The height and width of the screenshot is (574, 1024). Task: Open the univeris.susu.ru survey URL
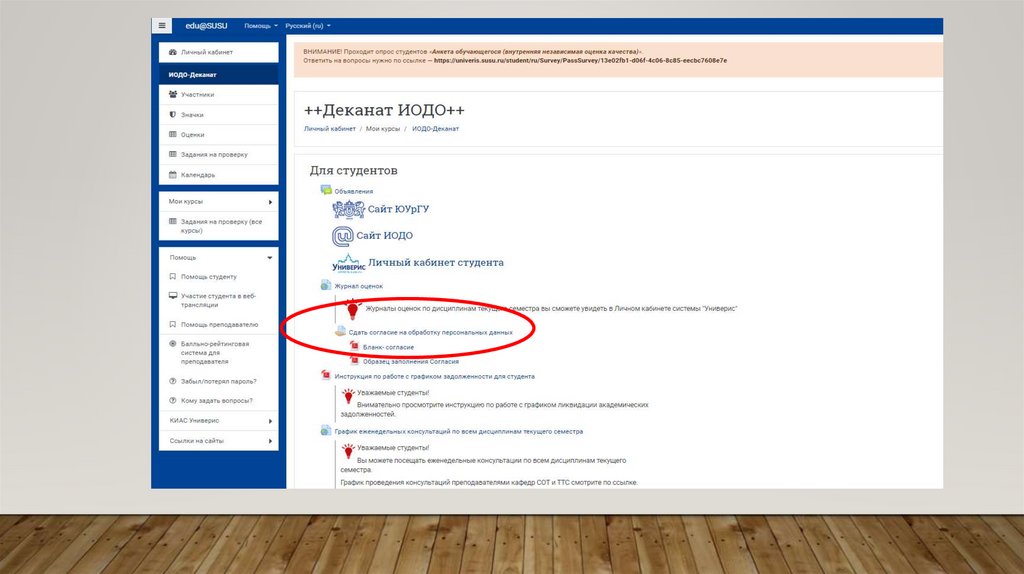pyautogui.click(x=580, y=61)
